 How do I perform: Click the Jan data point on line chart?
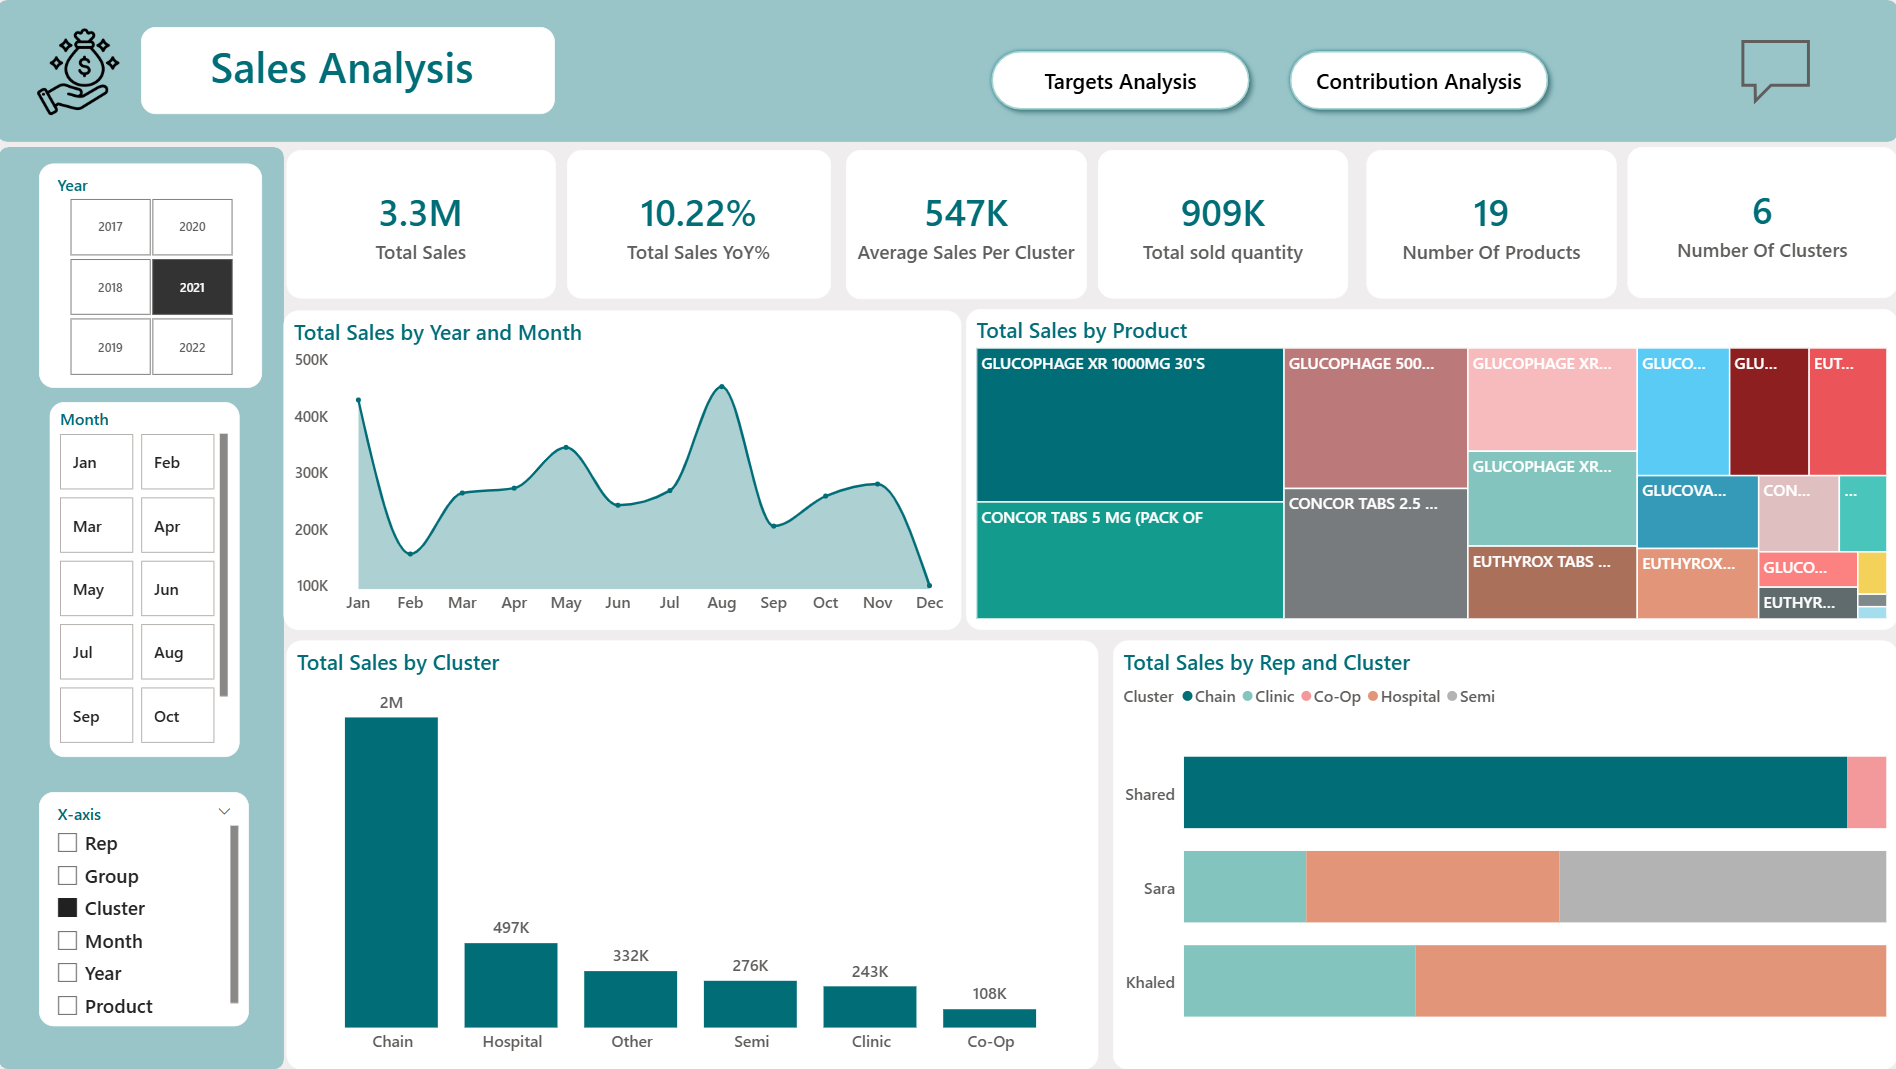click(x=358, y=400)
